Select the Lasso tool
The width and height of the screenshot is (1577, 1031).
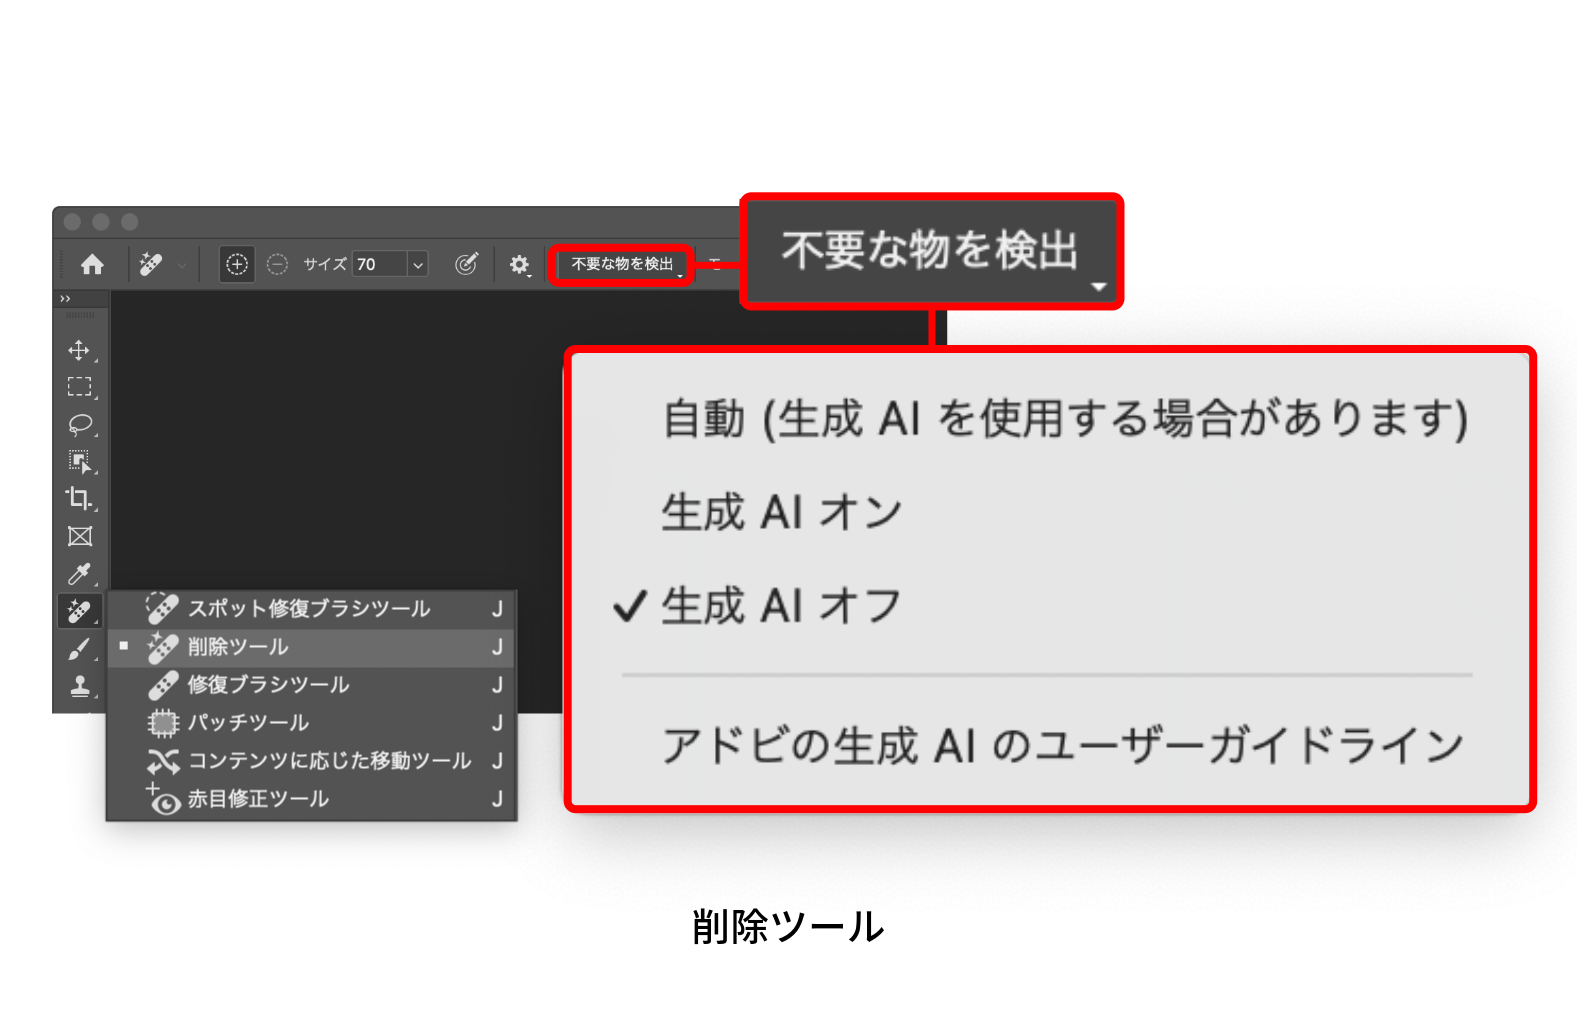(79, 424)
